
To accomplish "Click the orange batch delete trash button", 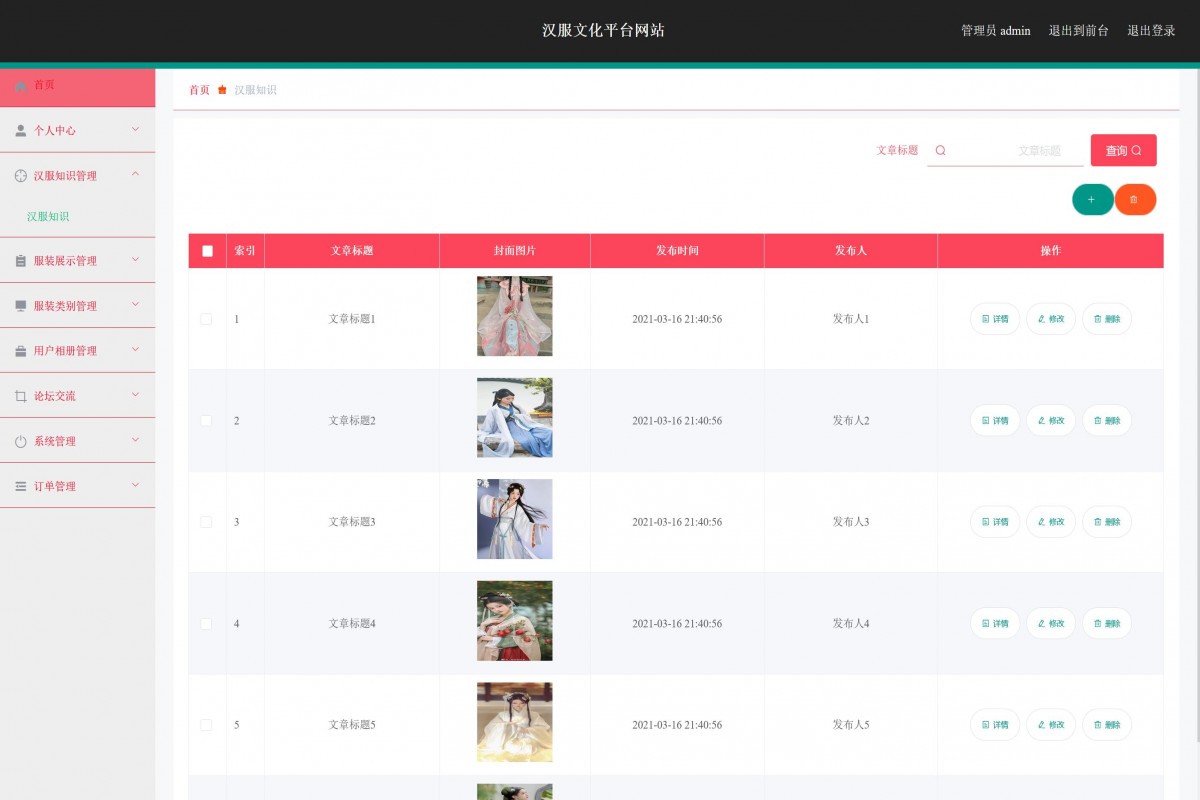I will click(1135, 200).
